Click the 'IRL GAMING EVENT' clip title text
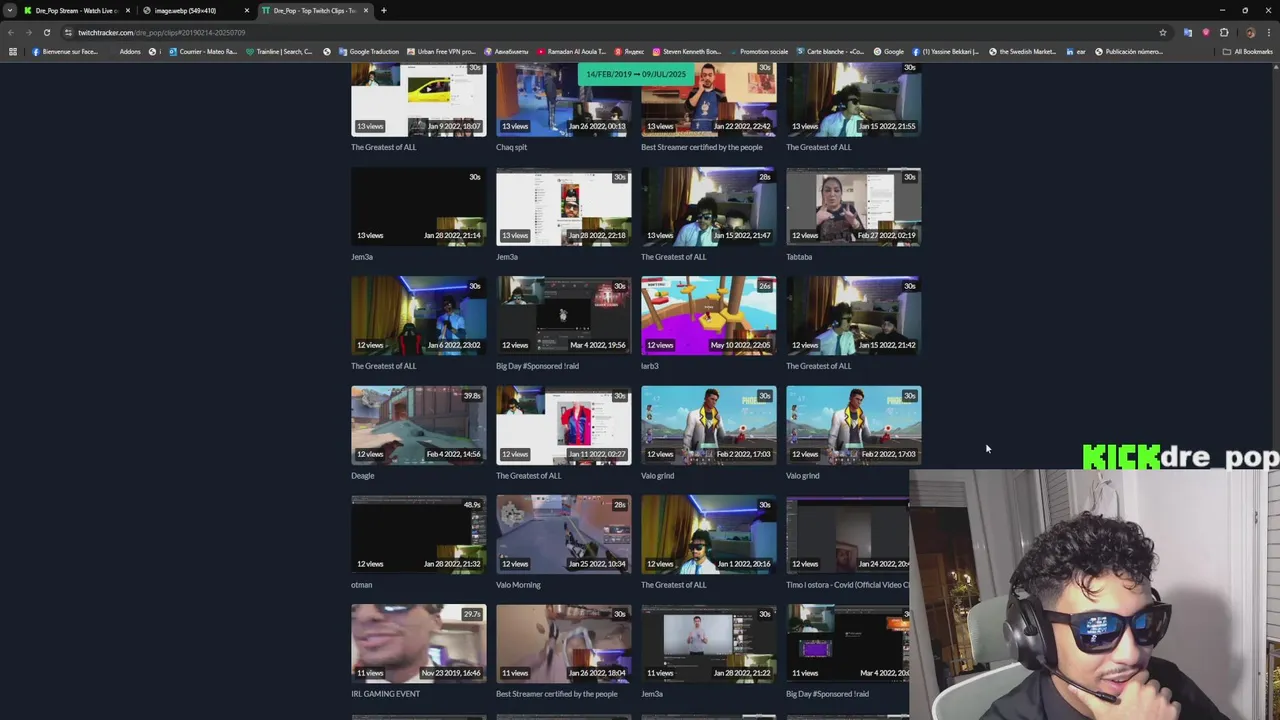The width and height of the screenshot is (1280, 720). point(385,694)
